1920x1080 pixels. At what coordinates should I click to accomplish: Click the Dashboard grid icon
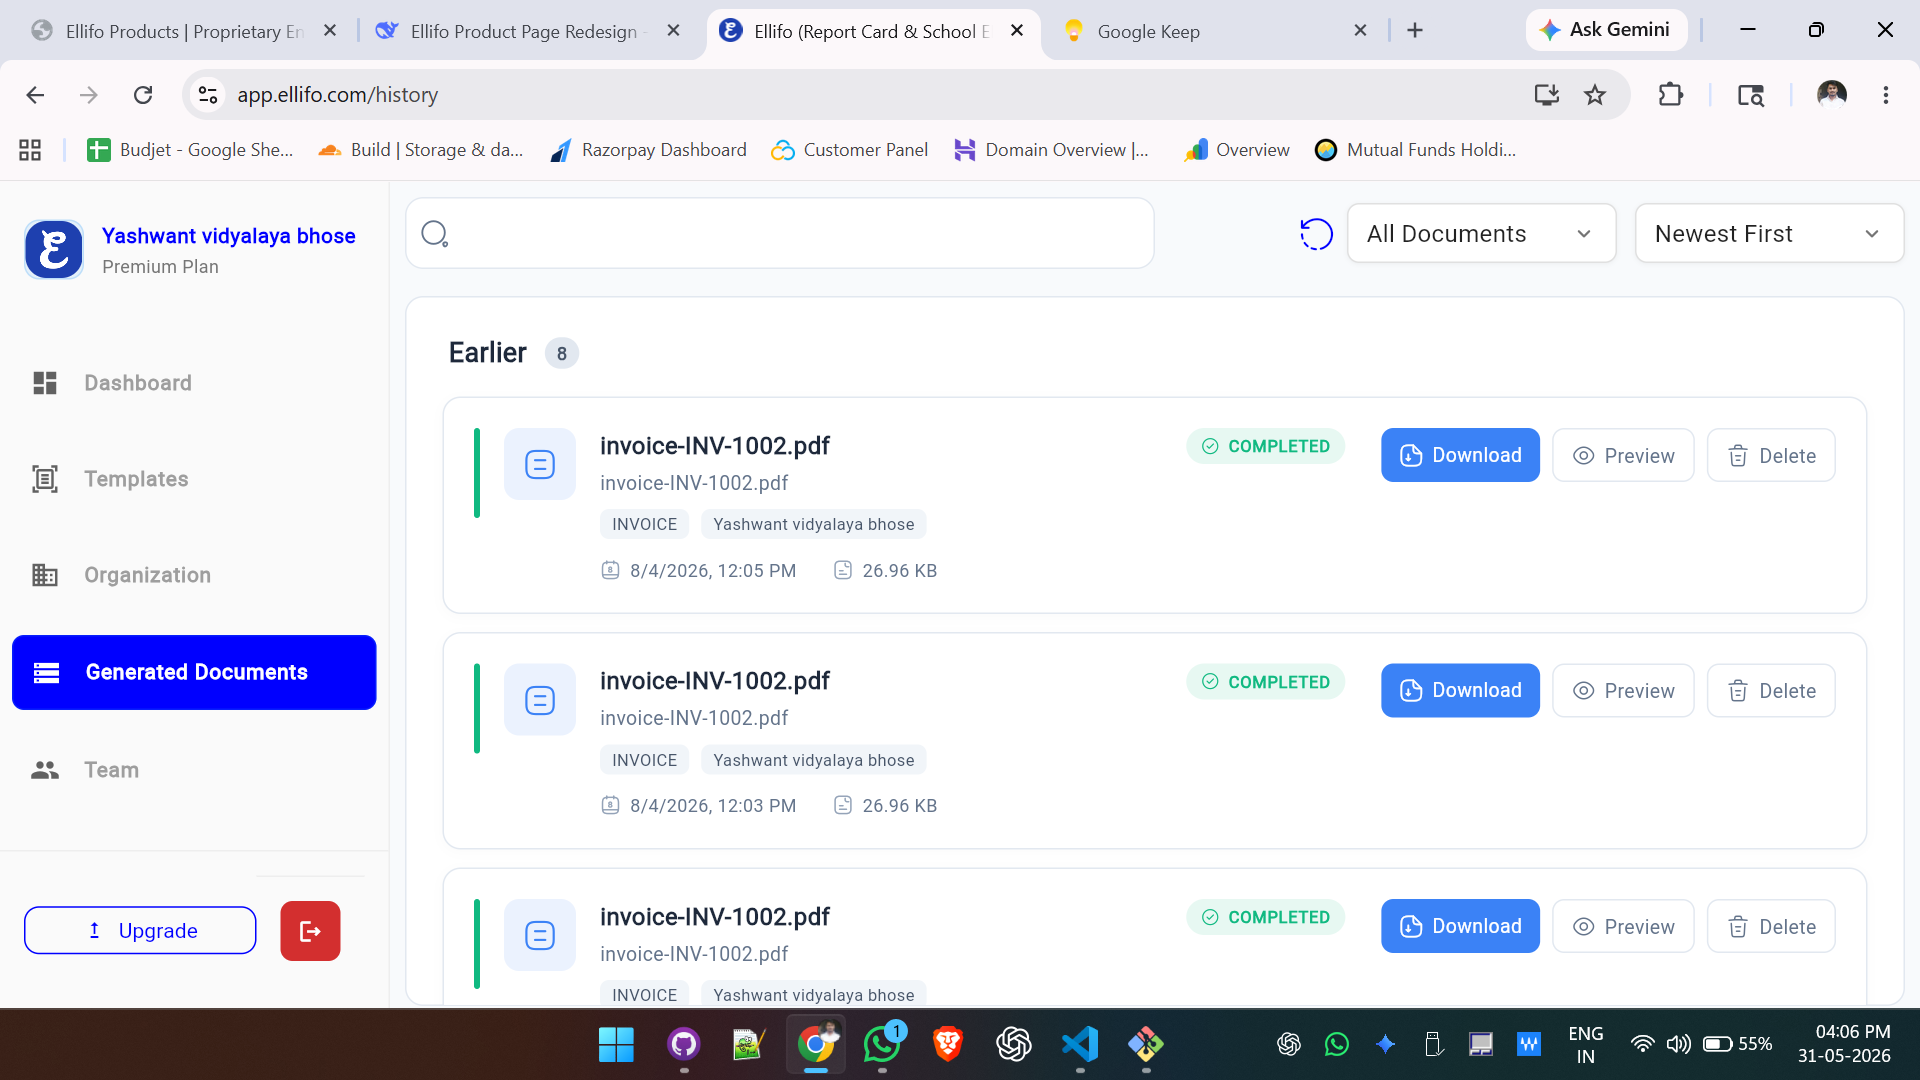click(45, 383)
